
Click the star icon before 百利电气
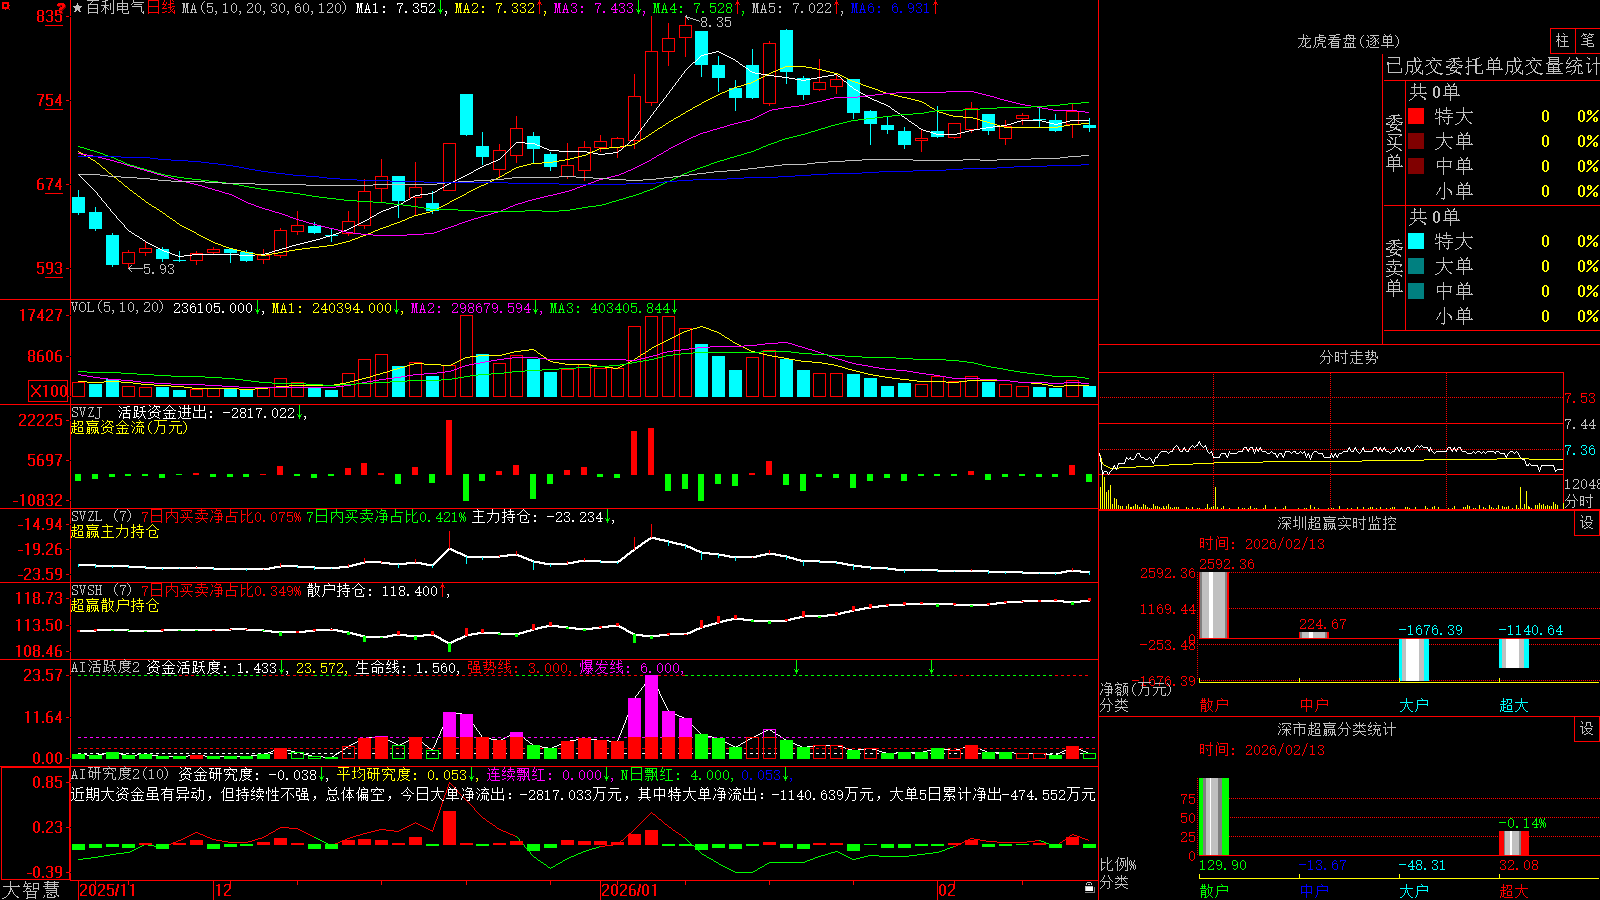78,8
